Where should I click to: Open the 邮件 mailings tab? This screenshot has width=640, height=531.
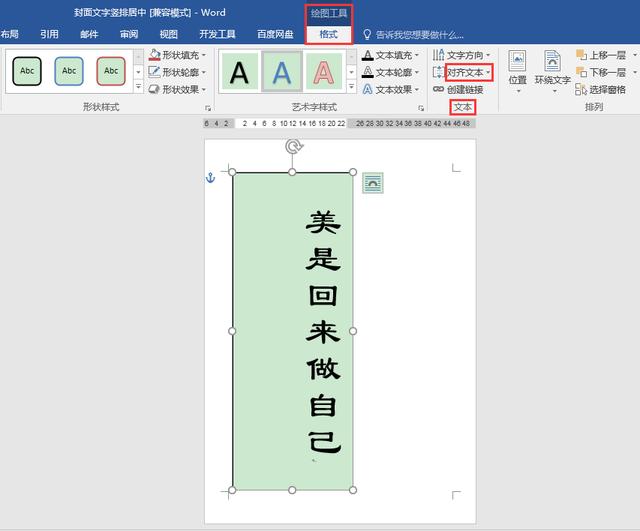pyautogui.click(x=89, y=34)
